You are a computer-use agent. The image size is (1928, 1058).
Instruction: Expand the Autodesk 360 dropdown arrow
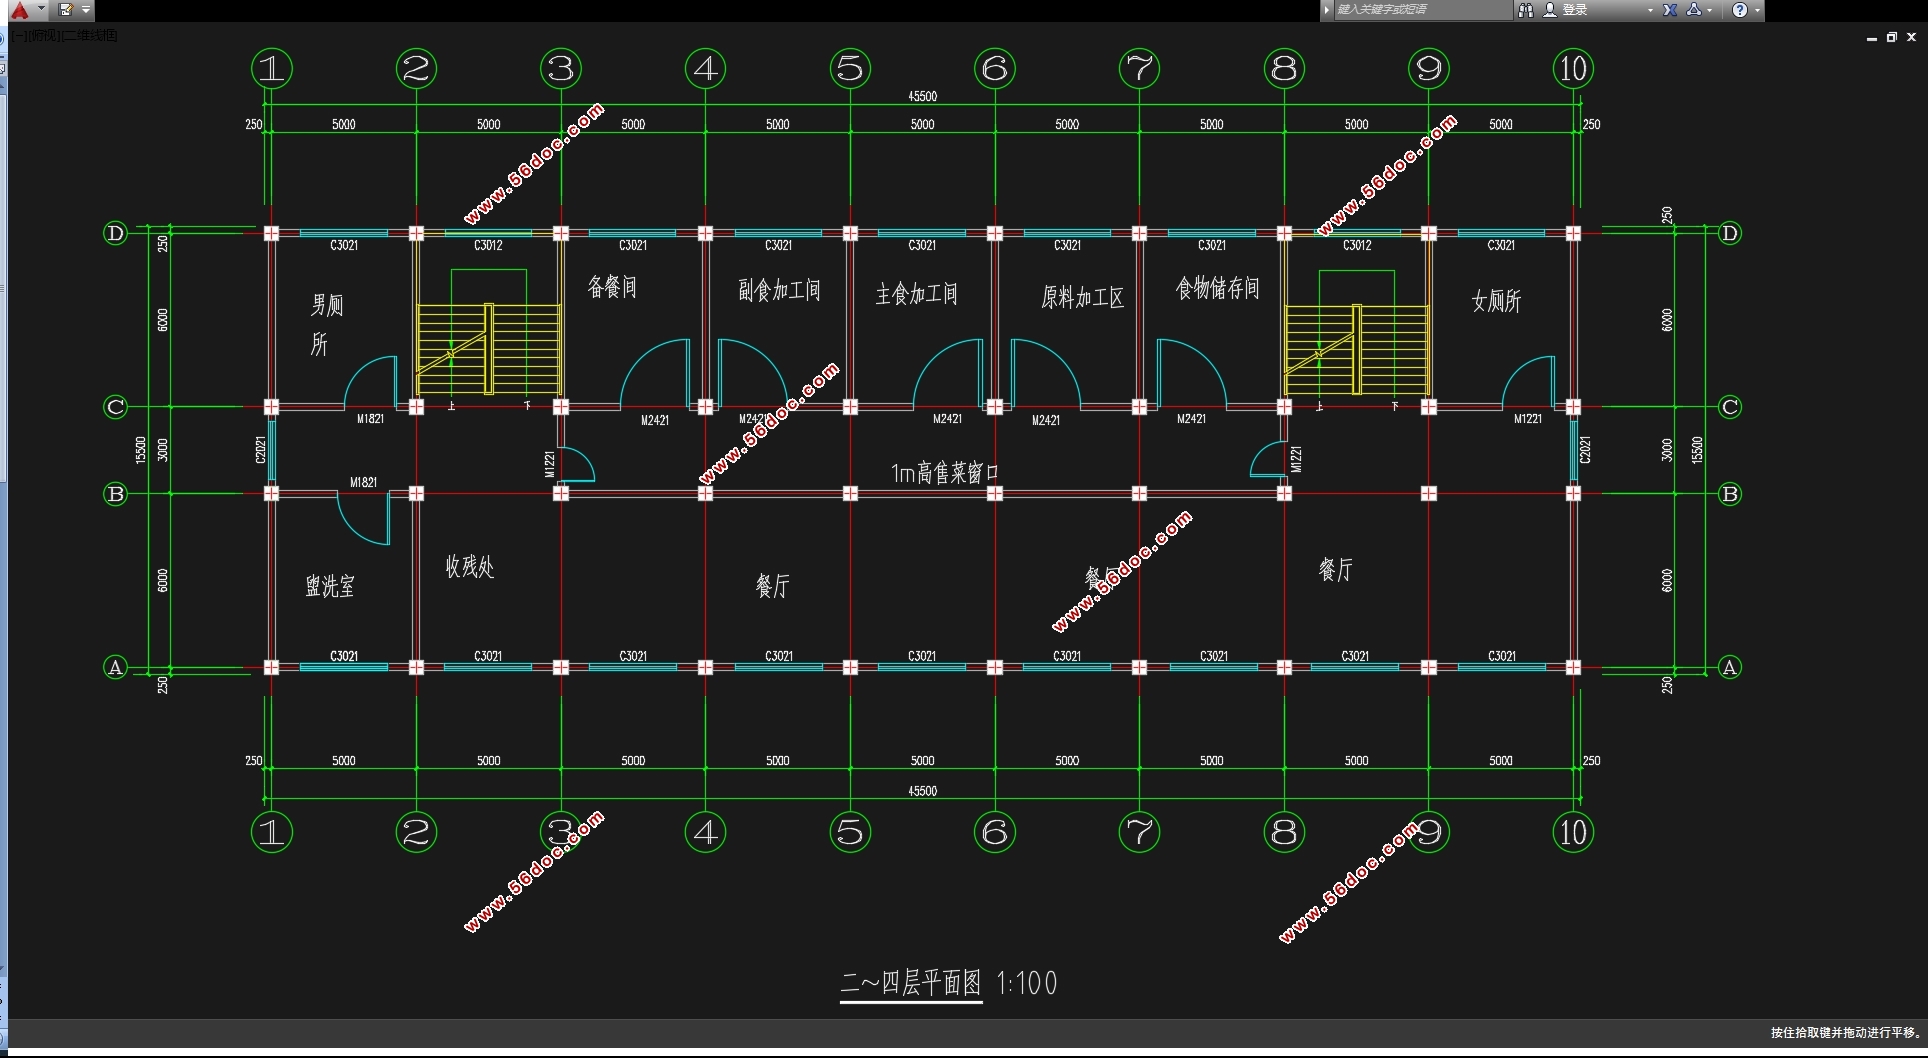(1710, 10)
